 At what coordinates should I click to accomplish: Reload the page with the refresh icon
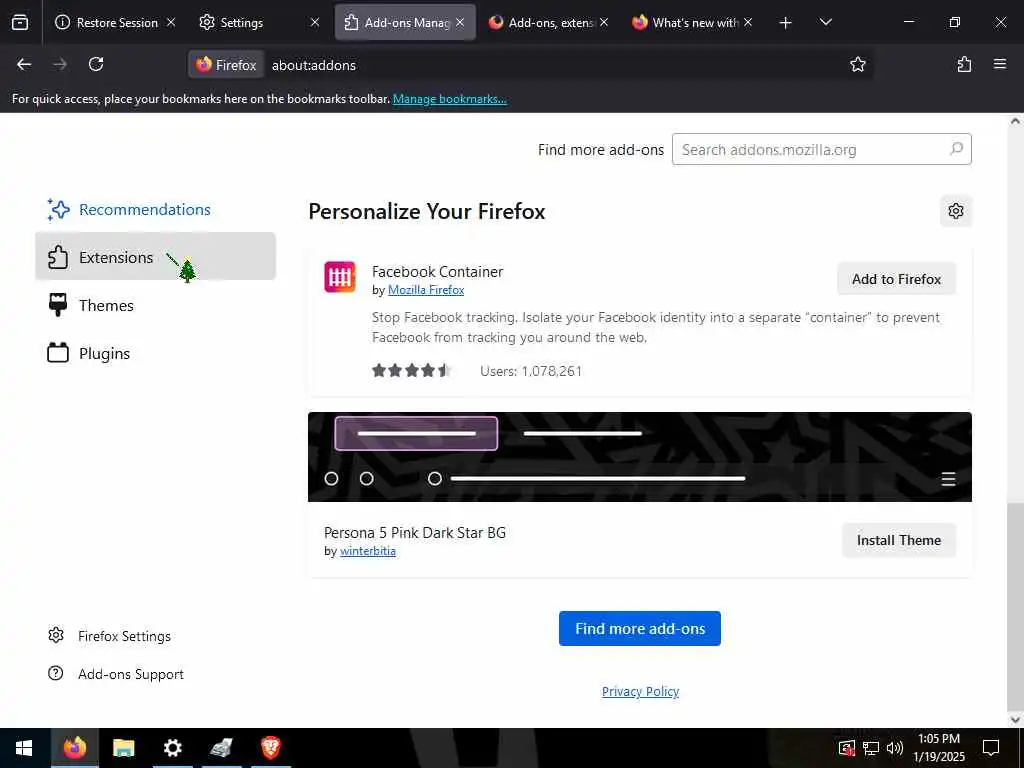[96, 64]
